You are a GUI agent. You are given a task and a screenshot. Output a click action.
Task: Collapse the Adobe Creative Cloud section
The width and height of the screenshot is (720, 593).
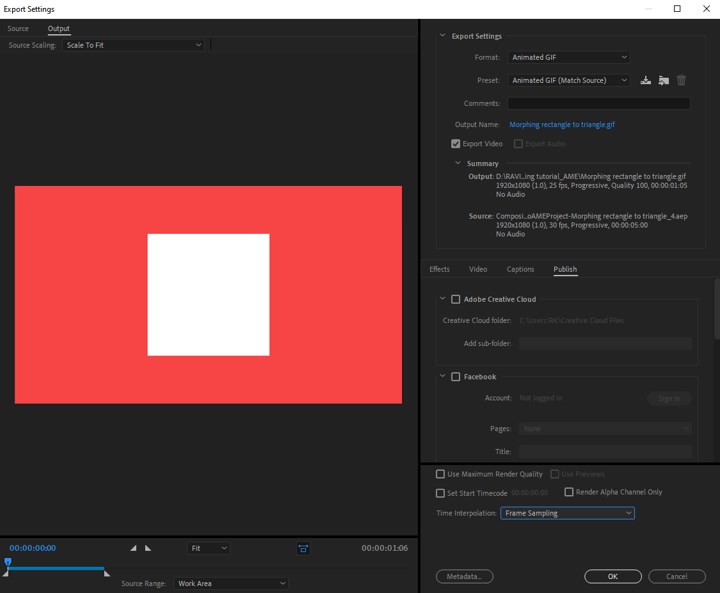coord(442,299)
